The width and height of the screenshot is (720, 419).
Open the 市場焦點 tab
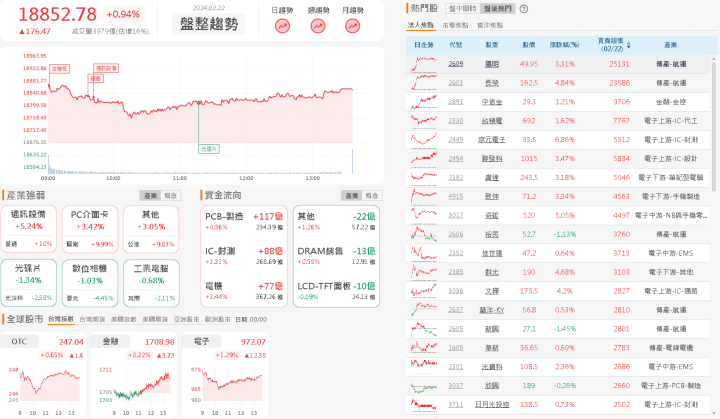(x=455, y=25)
